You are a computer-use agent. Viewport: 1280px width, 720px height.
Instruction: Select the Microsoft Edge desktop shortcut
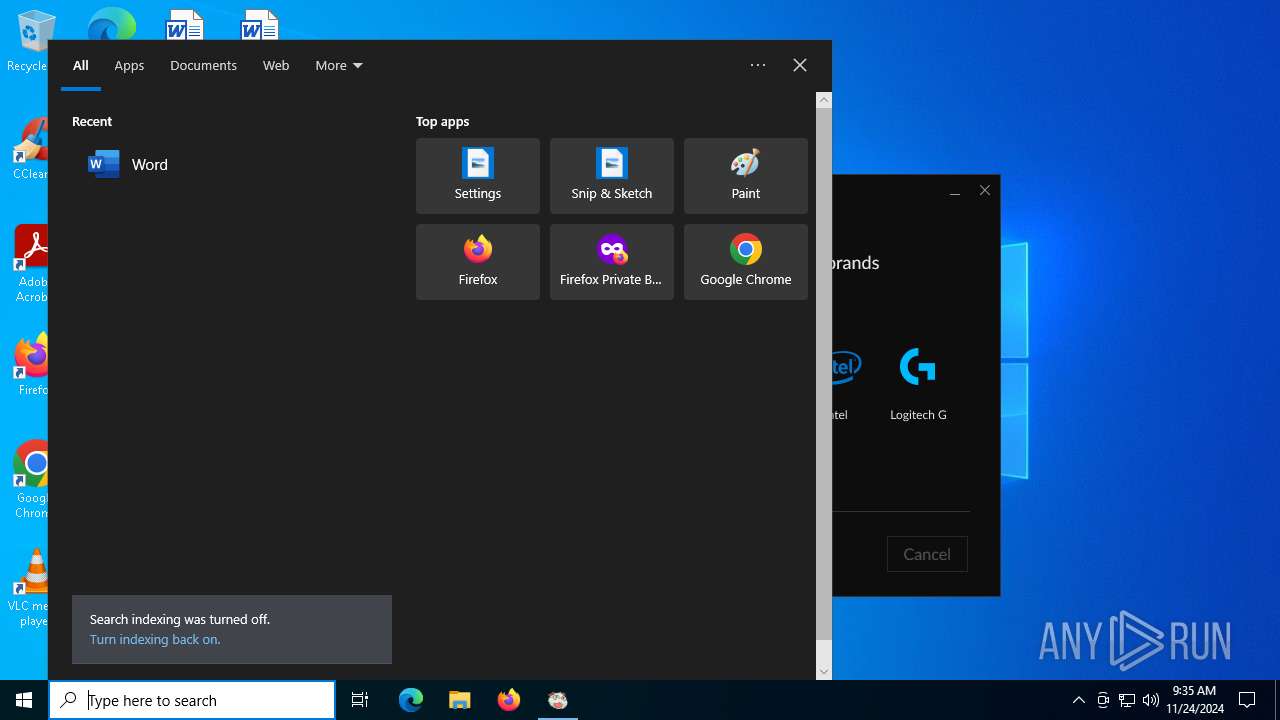pos(111,24)
